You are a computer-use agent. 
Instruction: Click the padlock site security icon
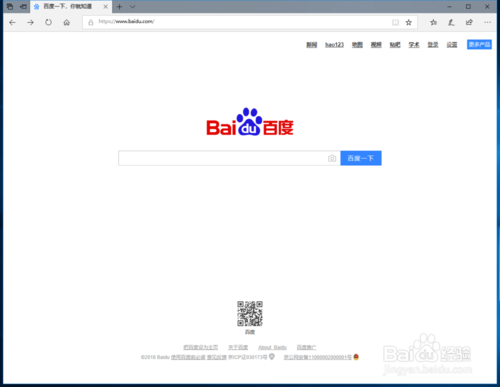pos(90,22)
